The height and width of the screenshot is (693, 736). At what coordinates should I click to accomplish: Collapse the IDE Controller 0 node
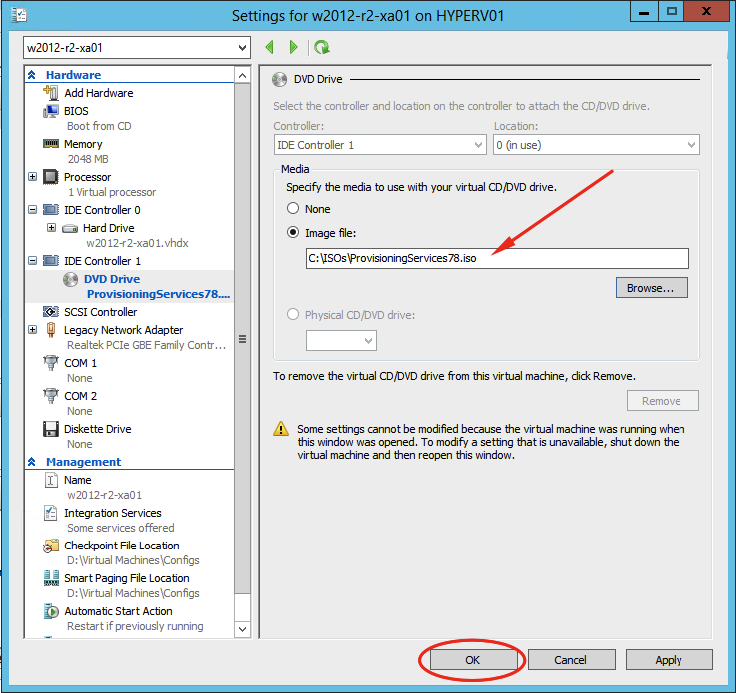point(32,209)
